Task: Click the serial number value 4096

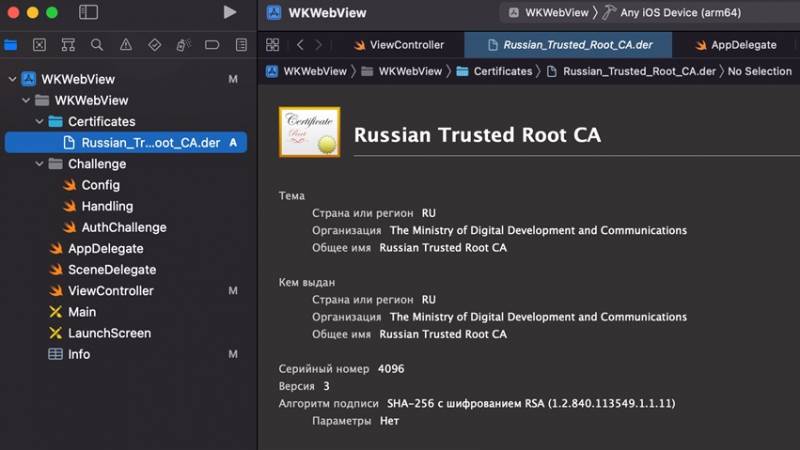Action: 391,369
